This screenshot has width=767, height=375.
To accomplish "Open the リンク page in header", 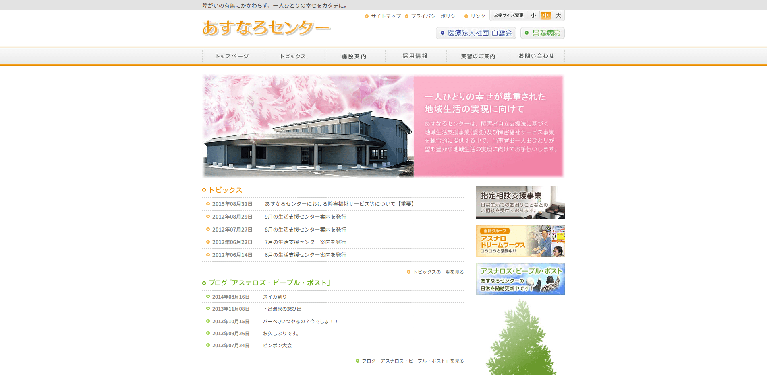I will [477, 16].
